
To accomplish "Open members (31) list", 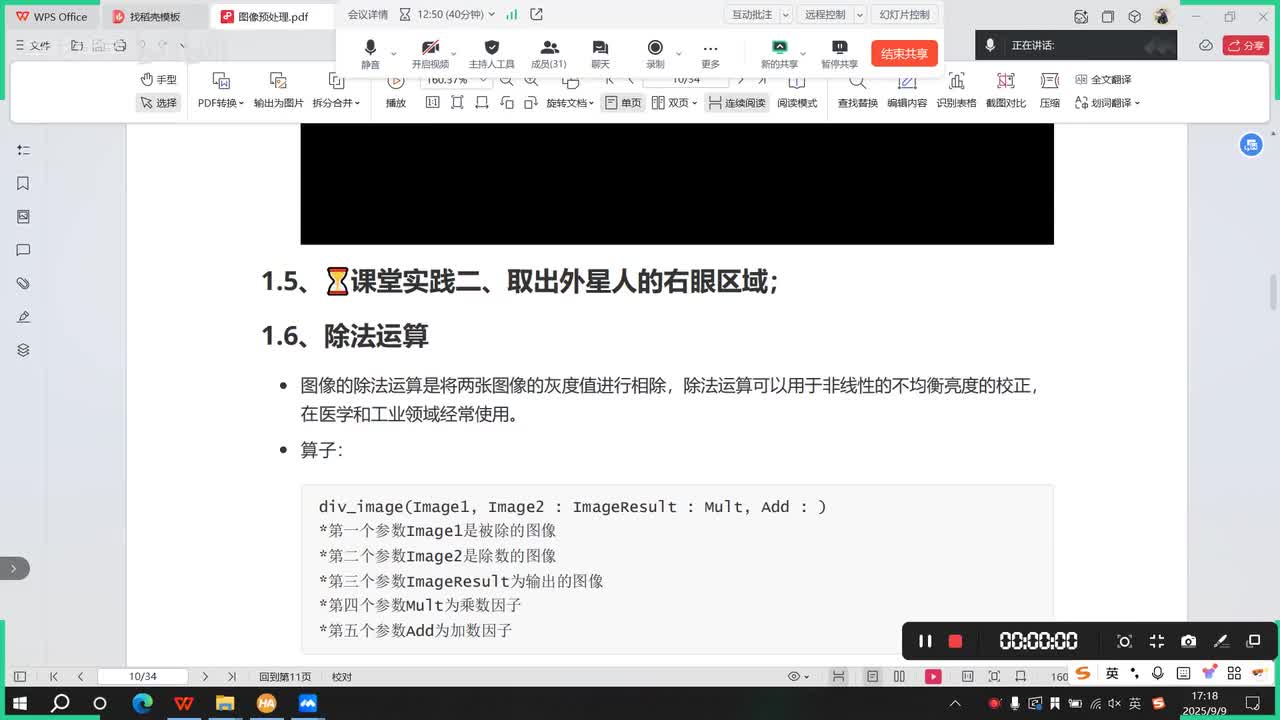I will tap(548, 54).
